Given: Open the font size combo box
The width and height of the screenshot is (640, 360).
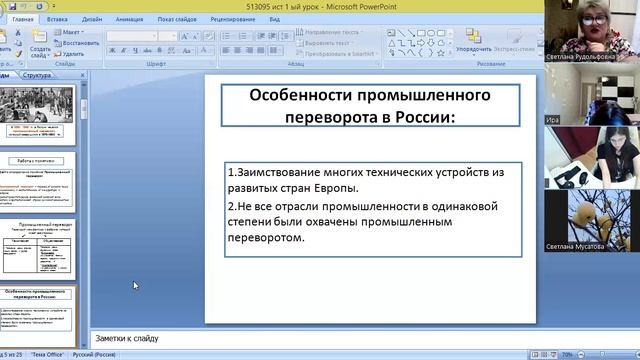Looking at the screenshot, I should click(x=168, y=36).
